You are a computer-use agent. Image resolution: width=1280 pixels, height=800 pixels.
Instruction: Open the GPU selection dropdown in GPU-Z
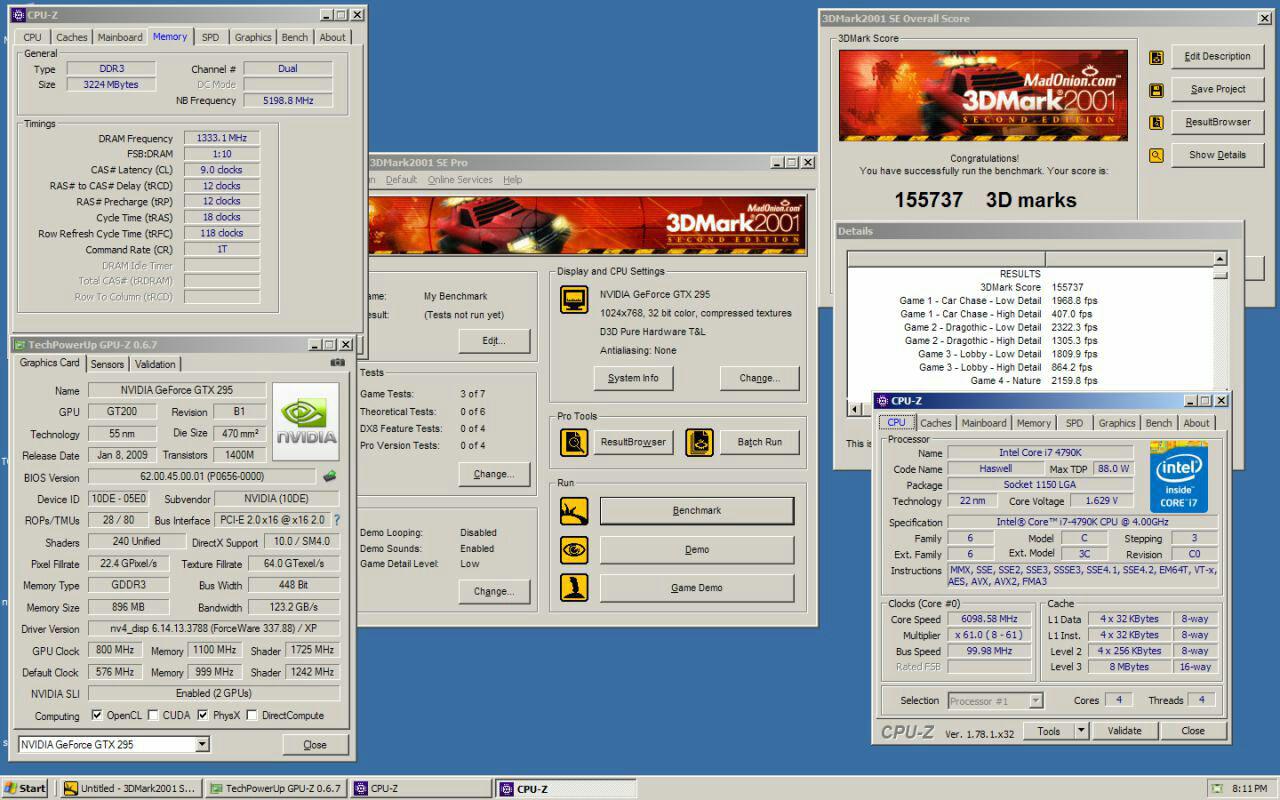(x=201, y=744)
